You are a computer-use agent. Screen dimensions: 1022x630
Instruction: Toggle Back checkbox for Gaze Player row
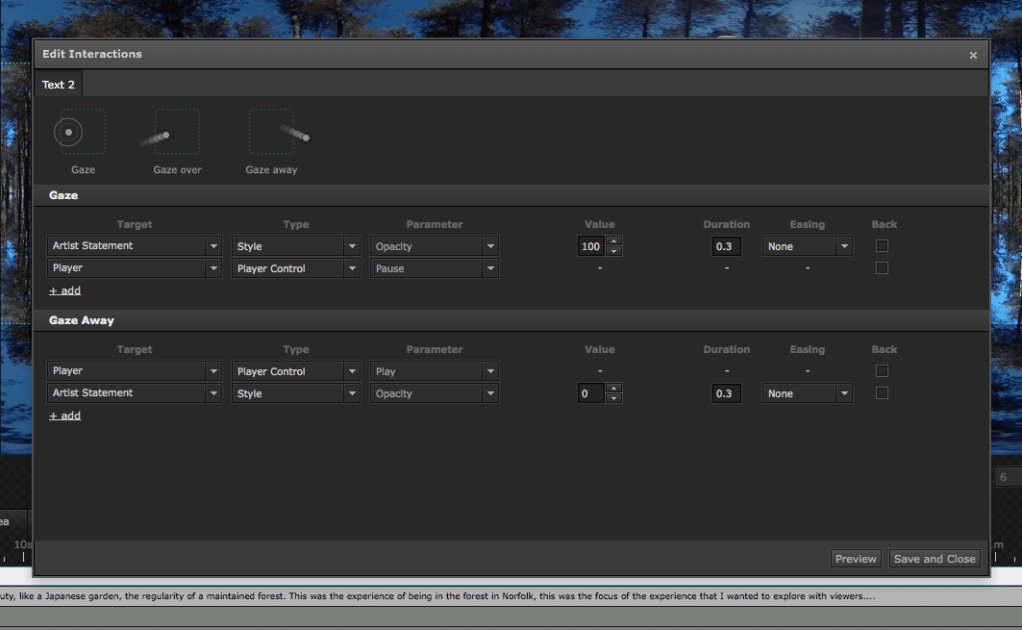882,268
